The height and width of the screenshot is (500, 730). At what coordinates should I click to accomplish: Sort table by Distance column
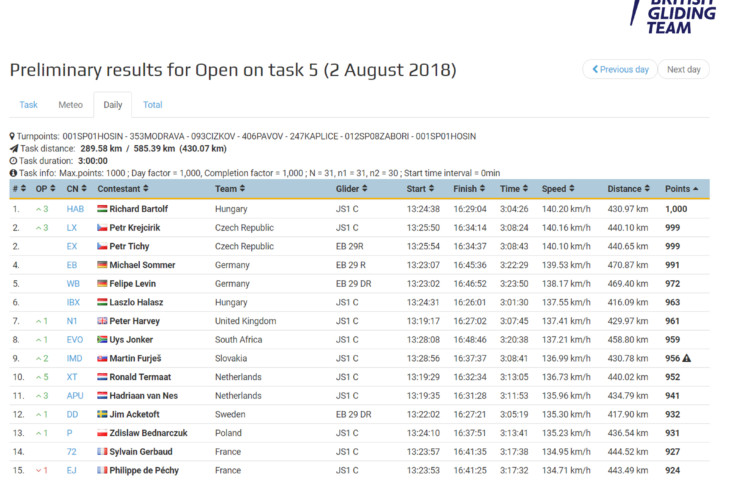624,188
